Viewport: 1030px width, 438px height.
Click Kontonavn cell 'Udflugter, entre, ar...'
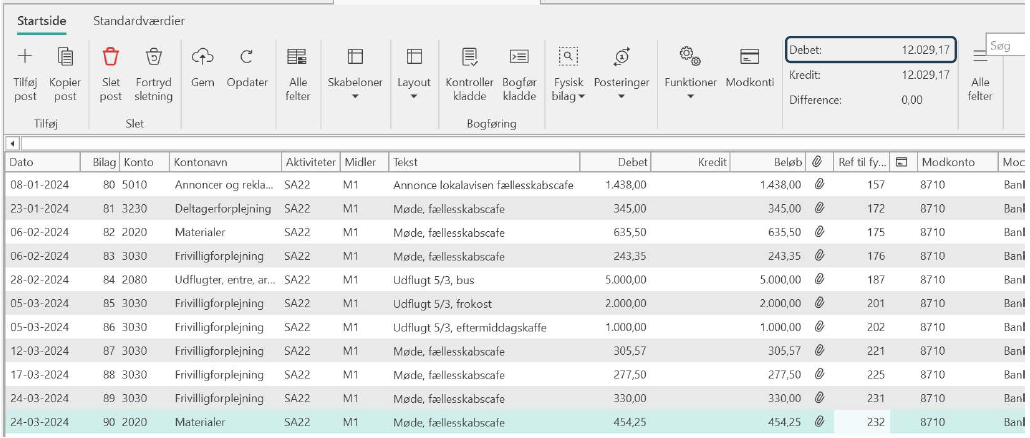[x=225, y=280]
